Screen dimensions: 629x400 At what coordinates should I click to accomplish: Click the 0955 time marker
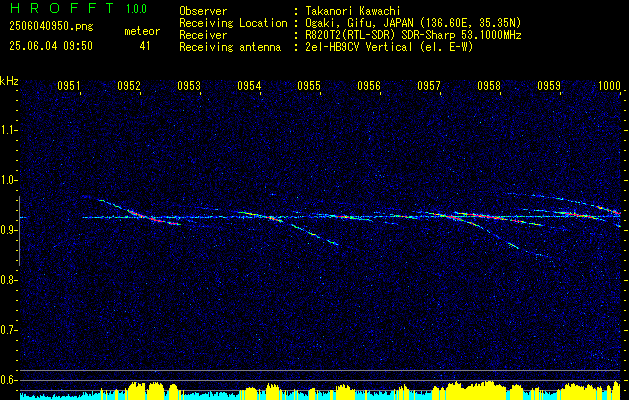pos(308,85)
